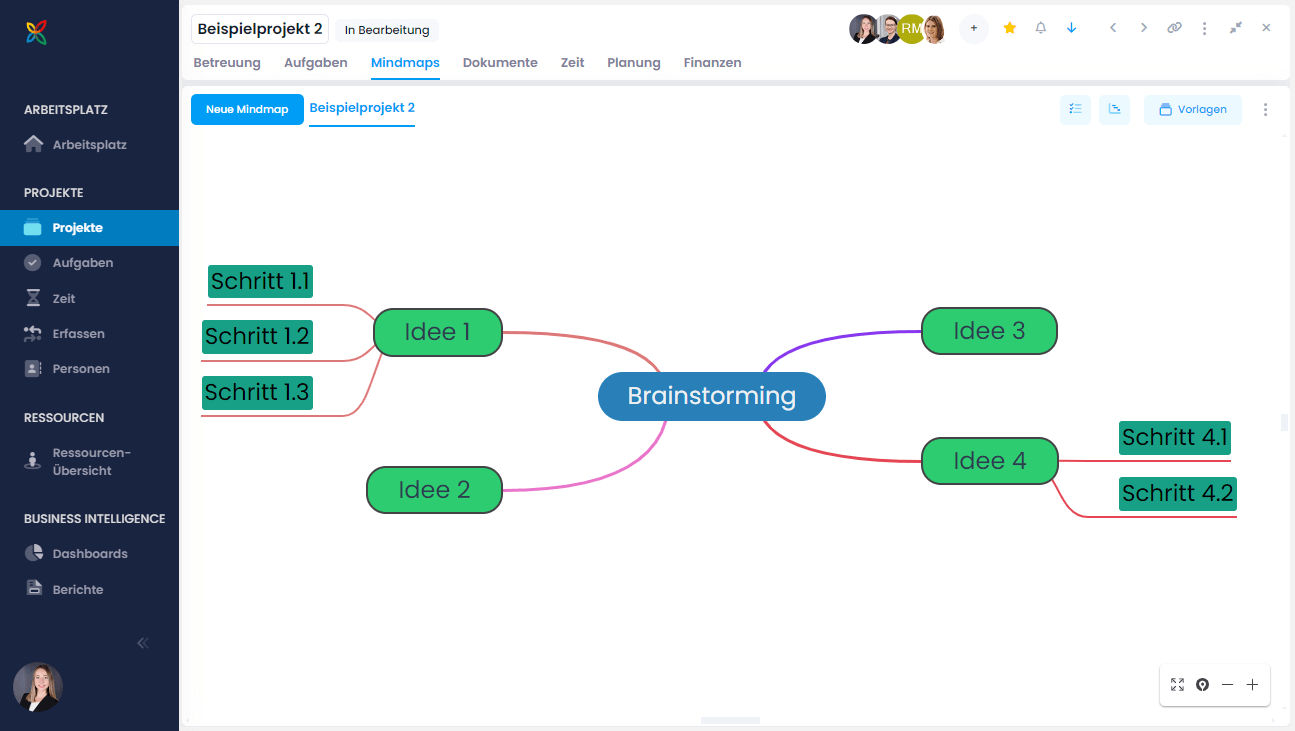1295x731 pixels.
Task: Collapse the sidebar with the double chevron
Action: click(x=142, y=643)
